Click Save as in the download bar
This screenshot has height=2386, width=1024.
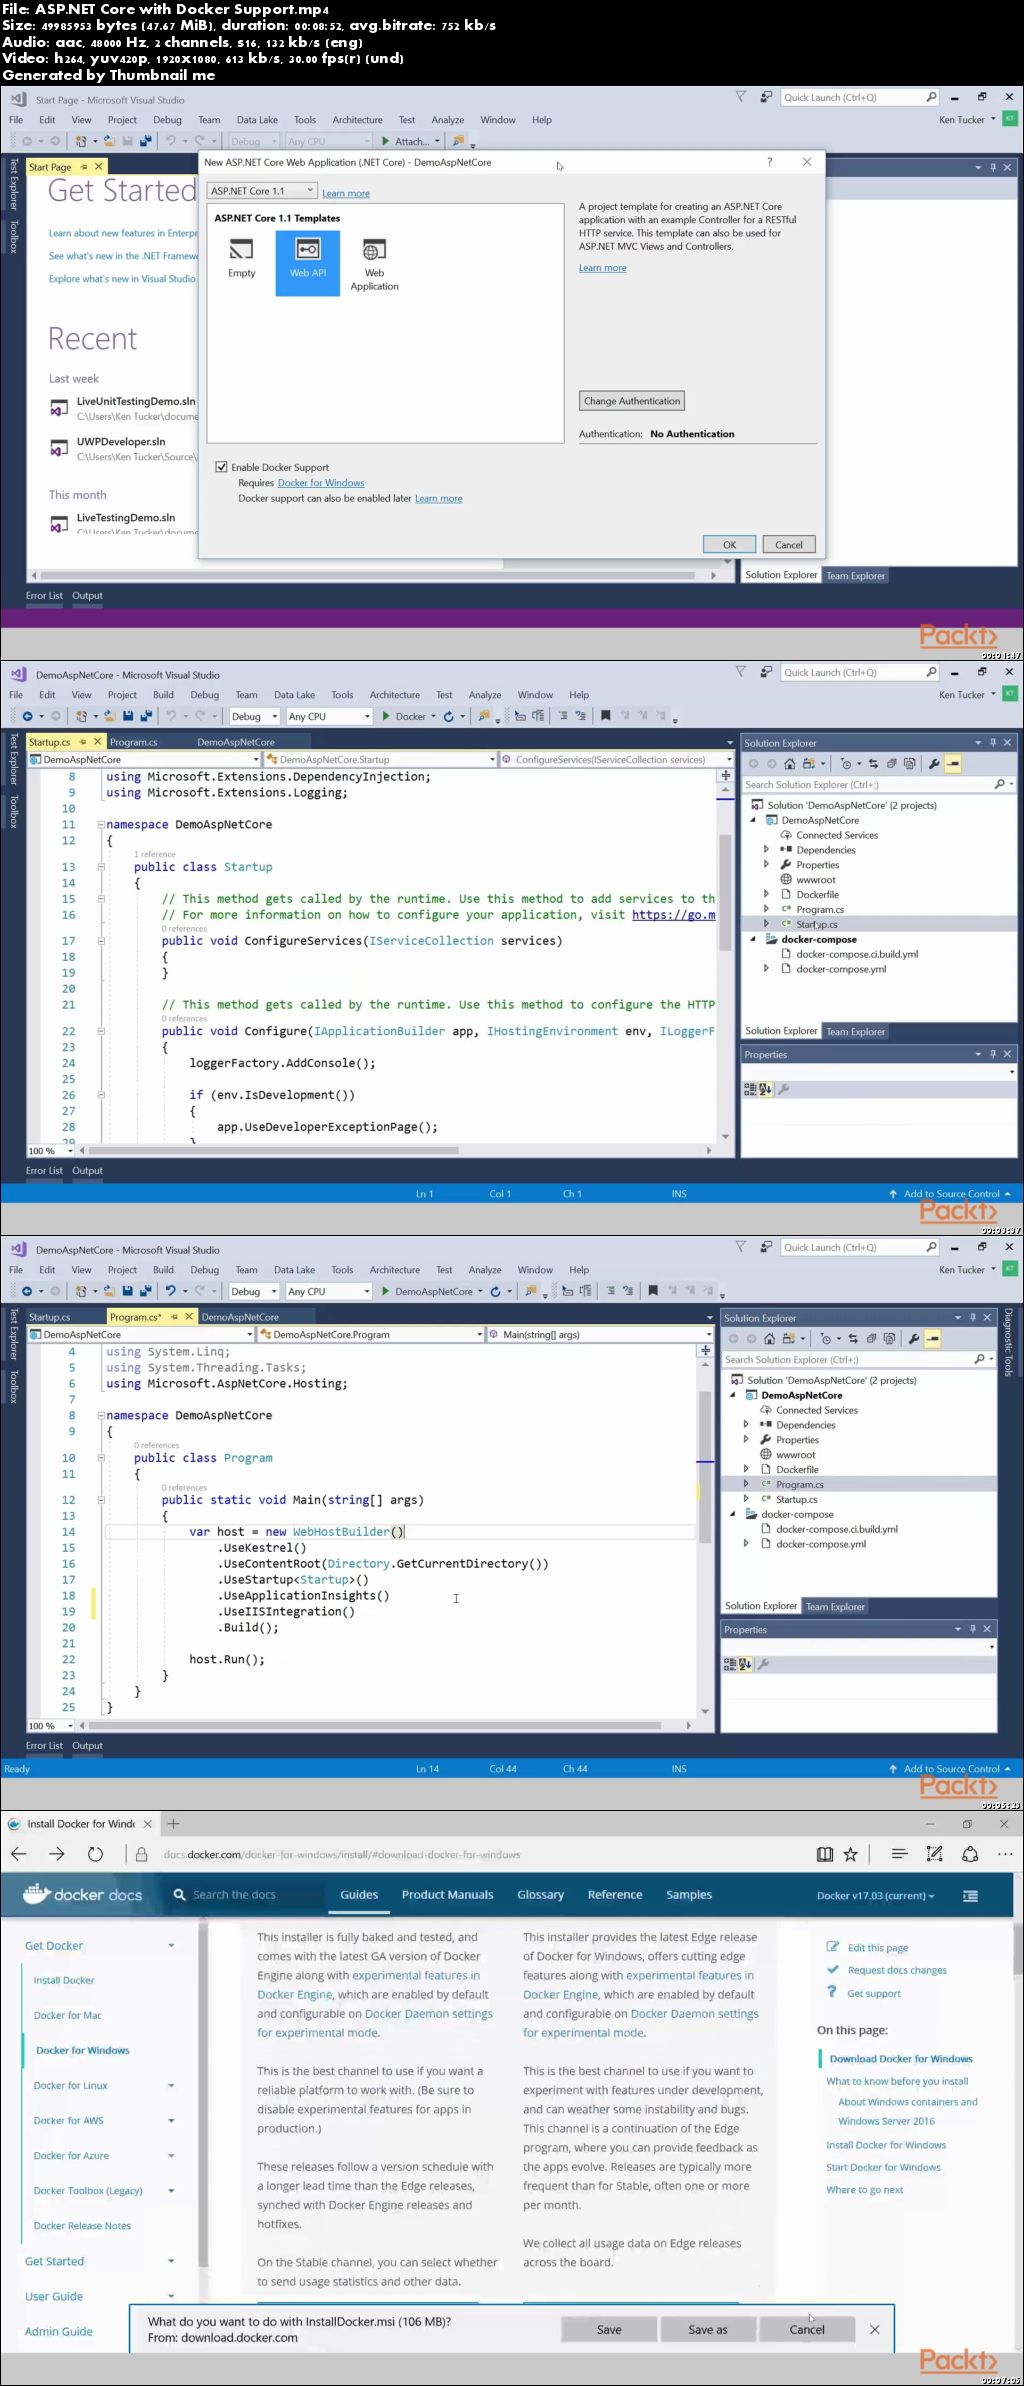[x=708, y=2329]
